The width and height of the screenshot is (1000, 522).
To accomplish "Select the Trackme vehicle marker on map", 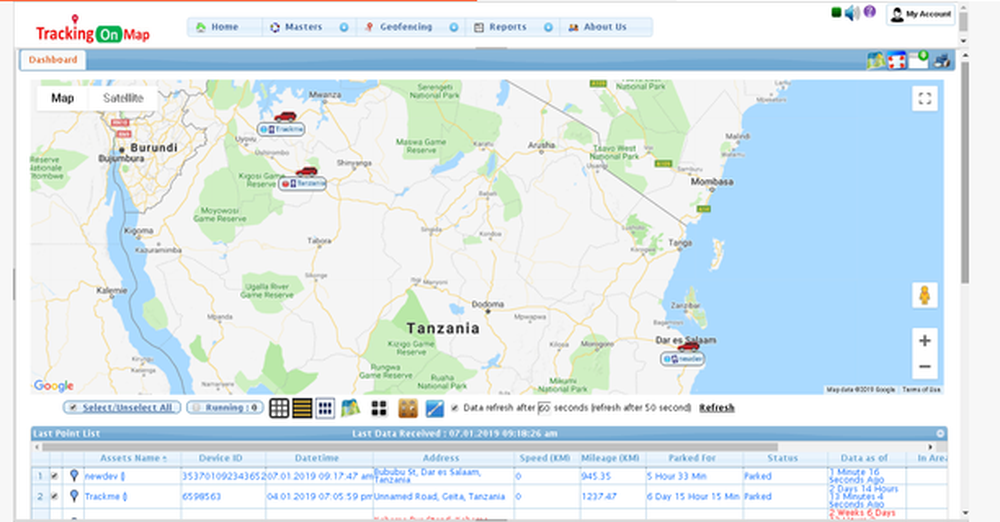I will pyautogui.click(x=284, y=117).
